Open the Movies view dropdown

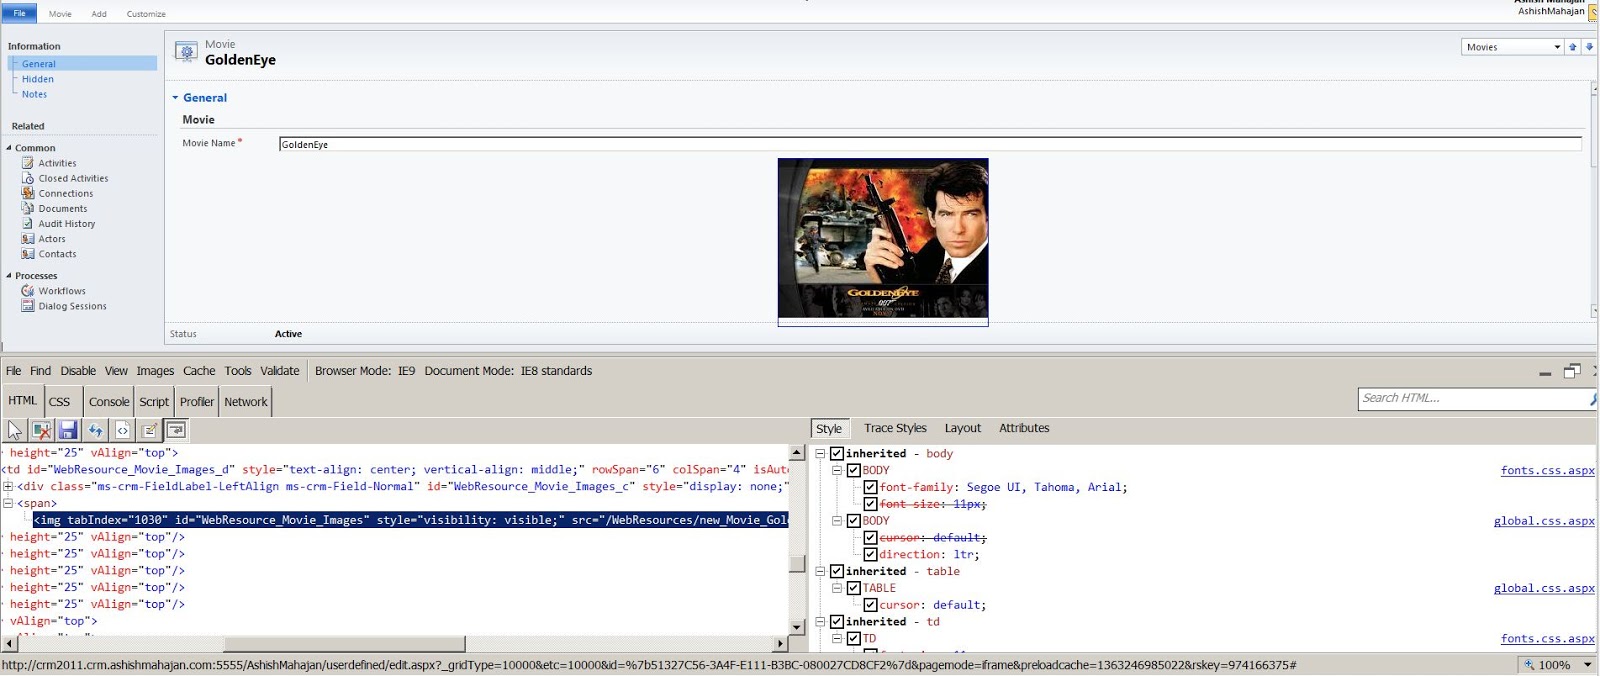click(x=1512, y=47)
